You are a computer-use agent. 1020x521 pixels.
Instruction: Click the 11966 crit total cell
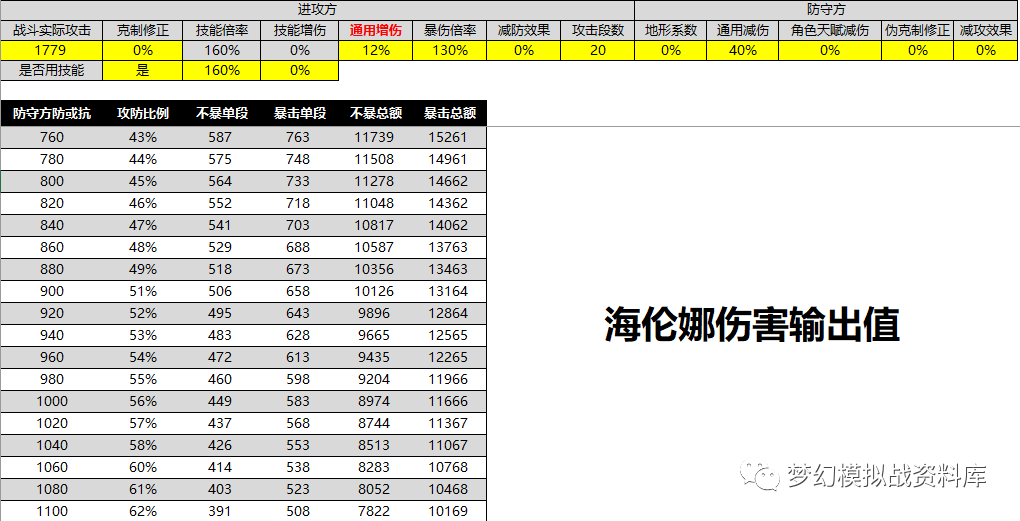click(450, 379)
